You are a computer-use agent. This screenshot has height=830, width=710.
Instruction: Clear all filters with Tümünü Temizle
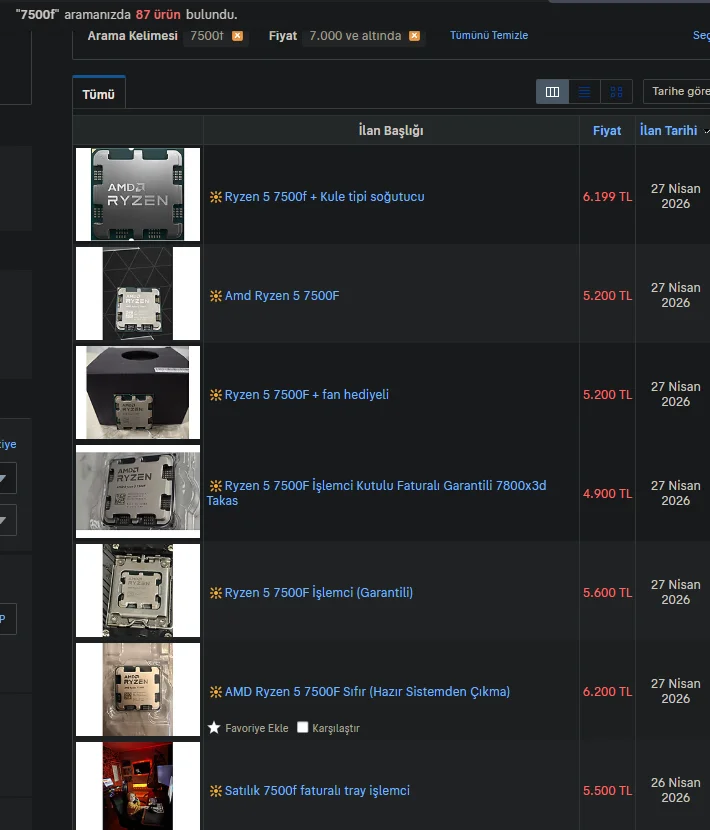pos(489,35)
